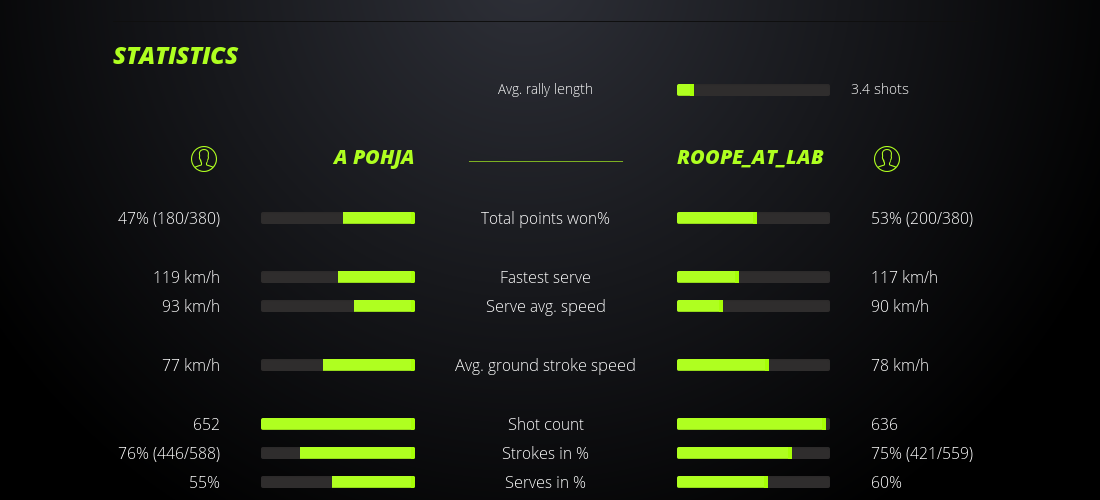
Task: Click the profile icon beside ROOPE_AT_LAB
Action: 886,158
